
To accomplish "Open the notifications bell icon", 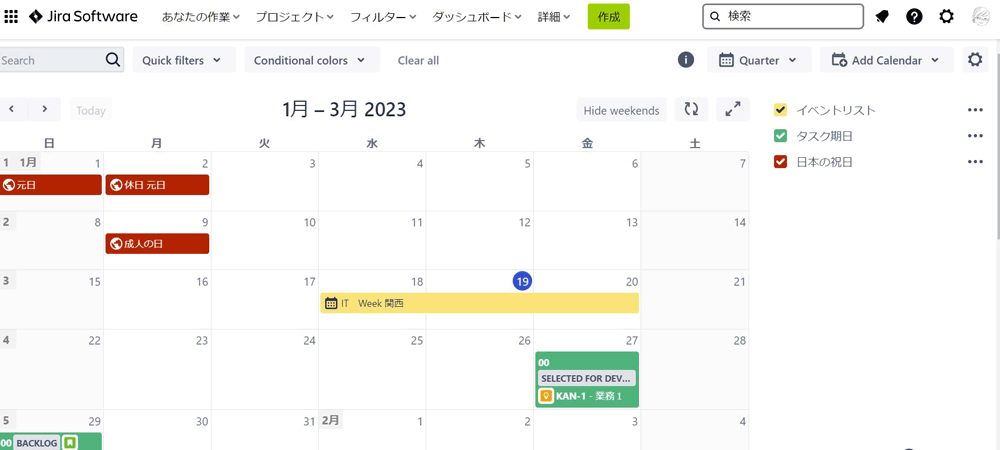I will pos(882,17).
